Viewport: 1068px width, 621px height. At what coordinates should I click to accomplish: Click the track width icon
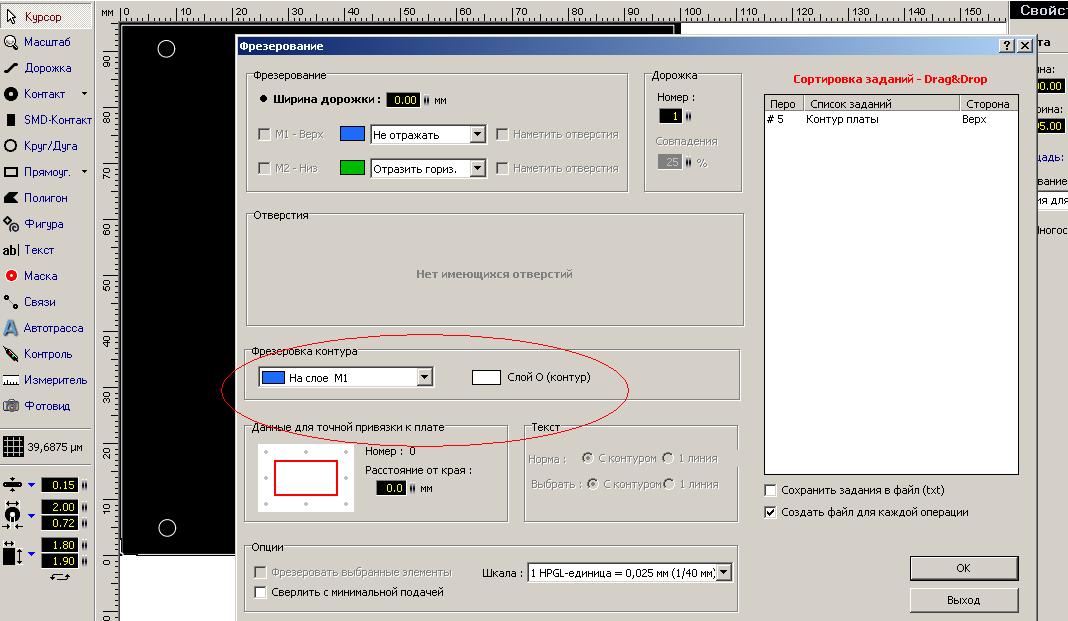[12, 485]
